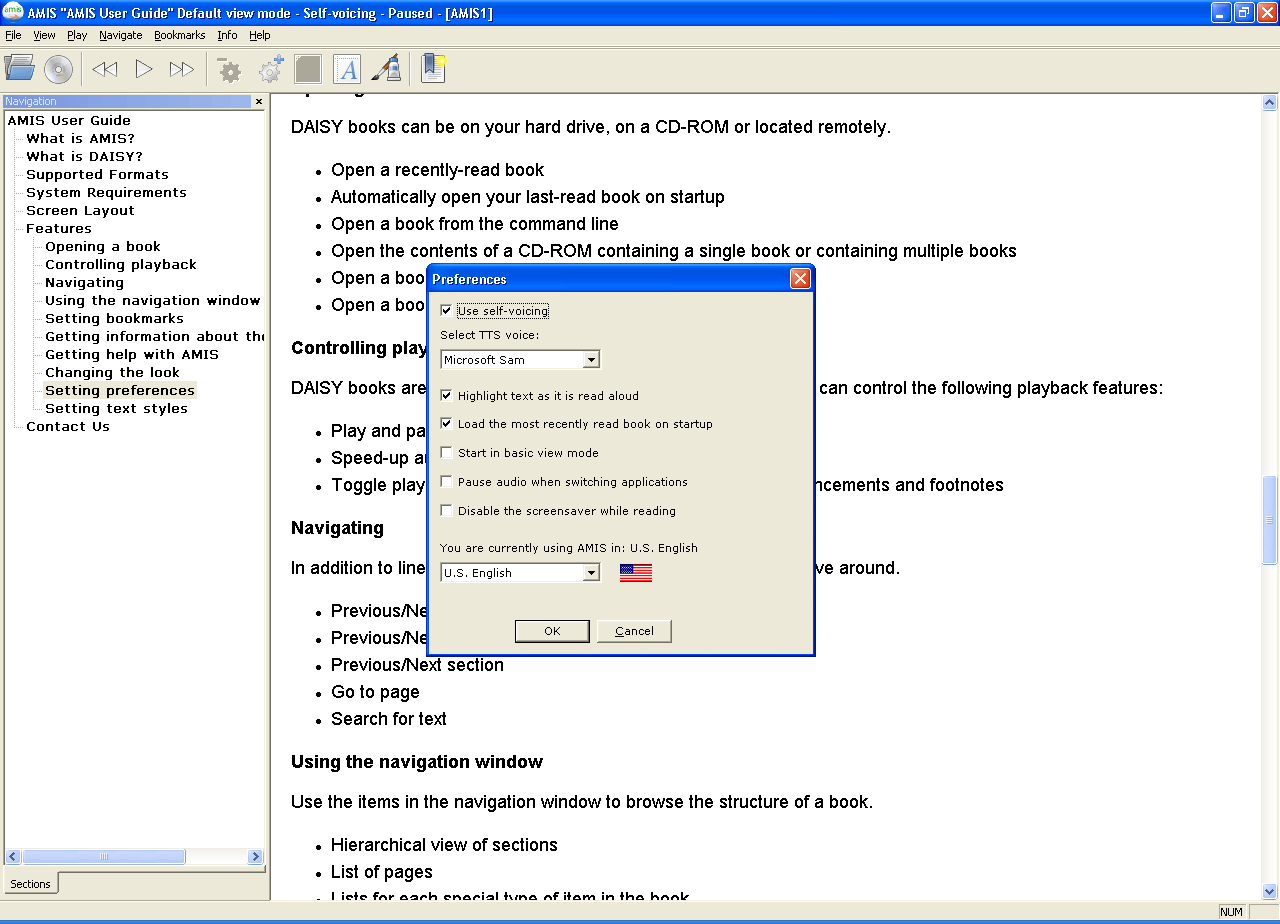Screen dimensions: 1280x924
Task: Enable Start in basic view mode
Action: click(446, 453)
